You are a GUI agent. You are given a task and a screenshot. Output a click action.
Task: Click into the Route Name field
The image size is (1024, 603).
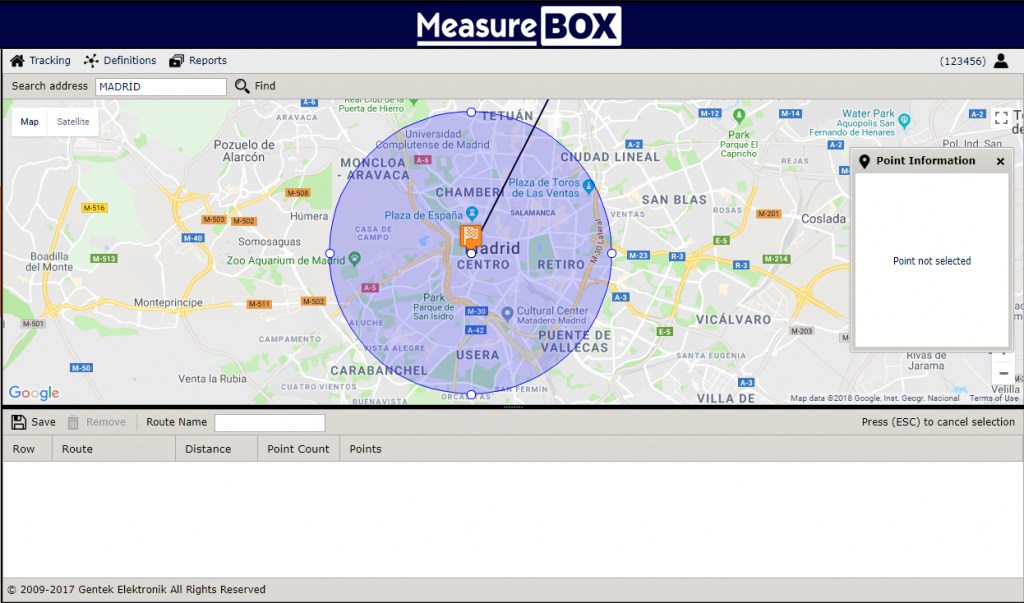270,423
